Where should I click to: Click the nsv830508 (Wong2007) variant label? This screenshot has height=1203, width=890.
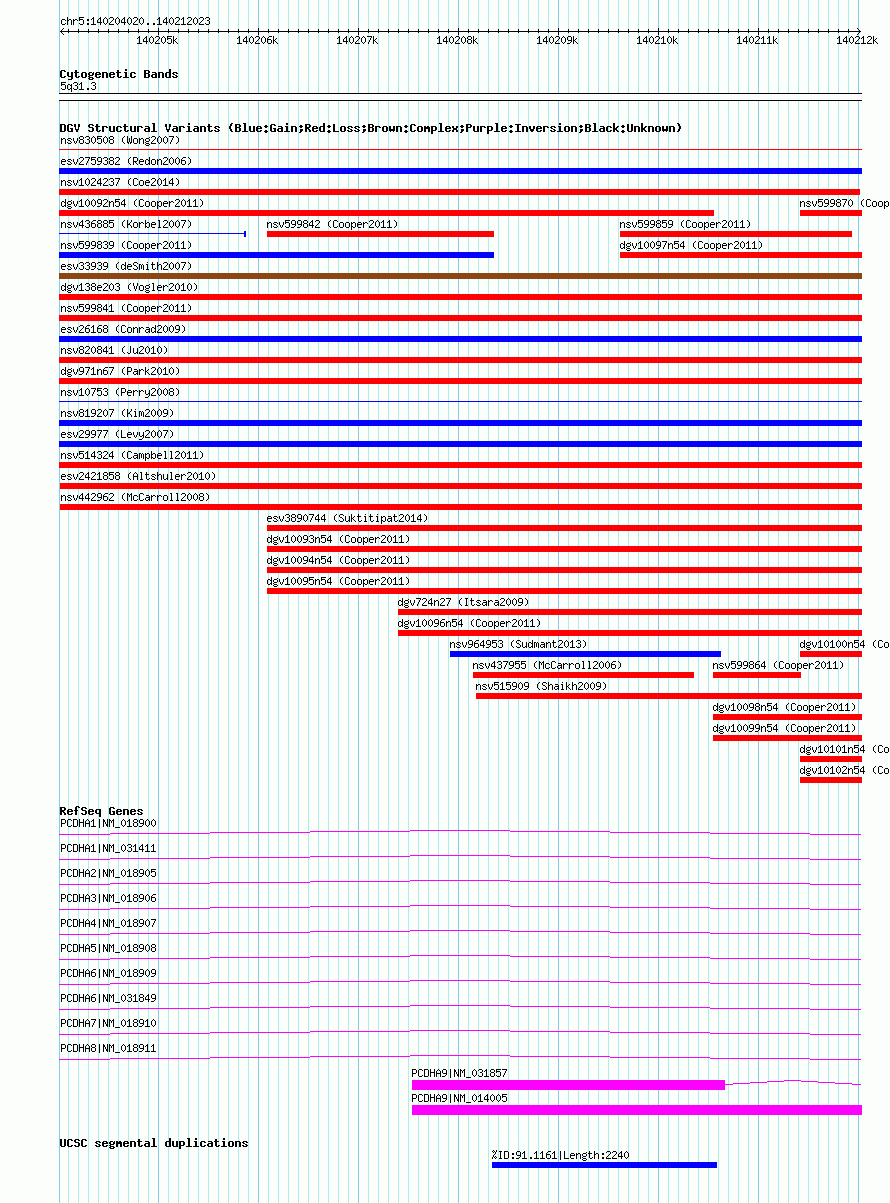tap(120, 140)
